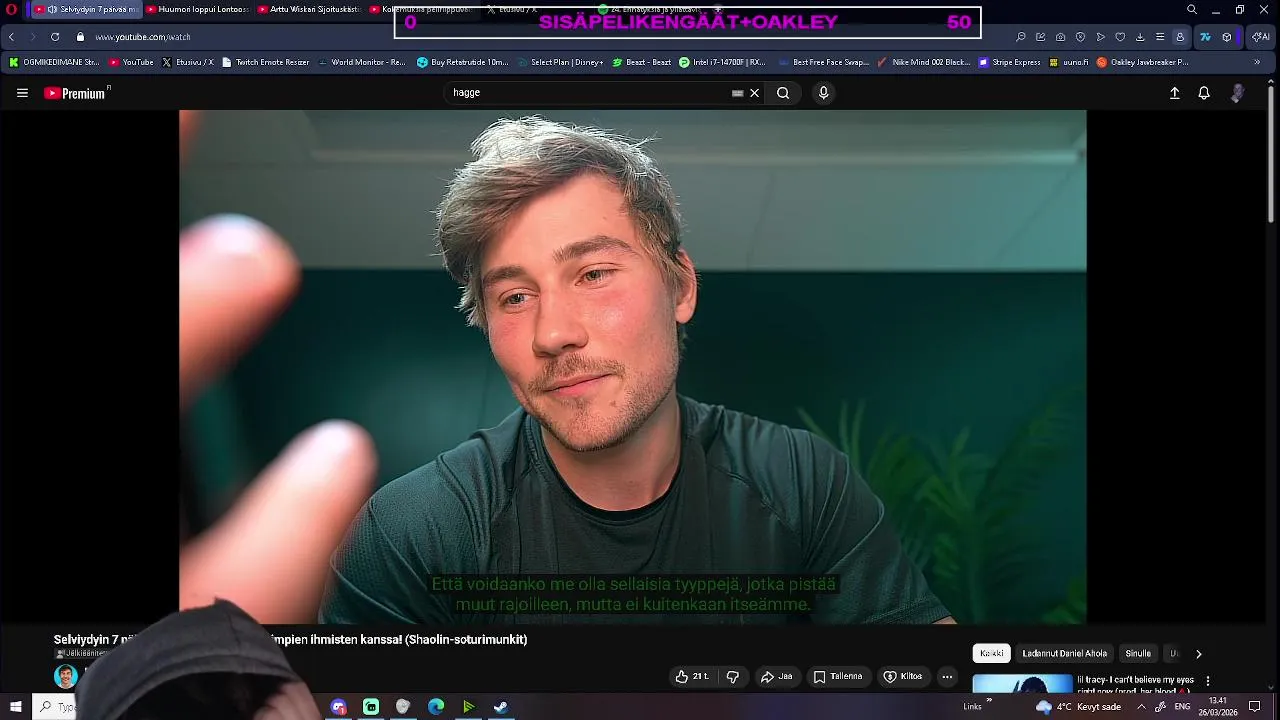The width and height of the screenshot is (1280, 720).
Task: Open YouTube bookmark in bookmarks bar
Action: coord(131,62)
